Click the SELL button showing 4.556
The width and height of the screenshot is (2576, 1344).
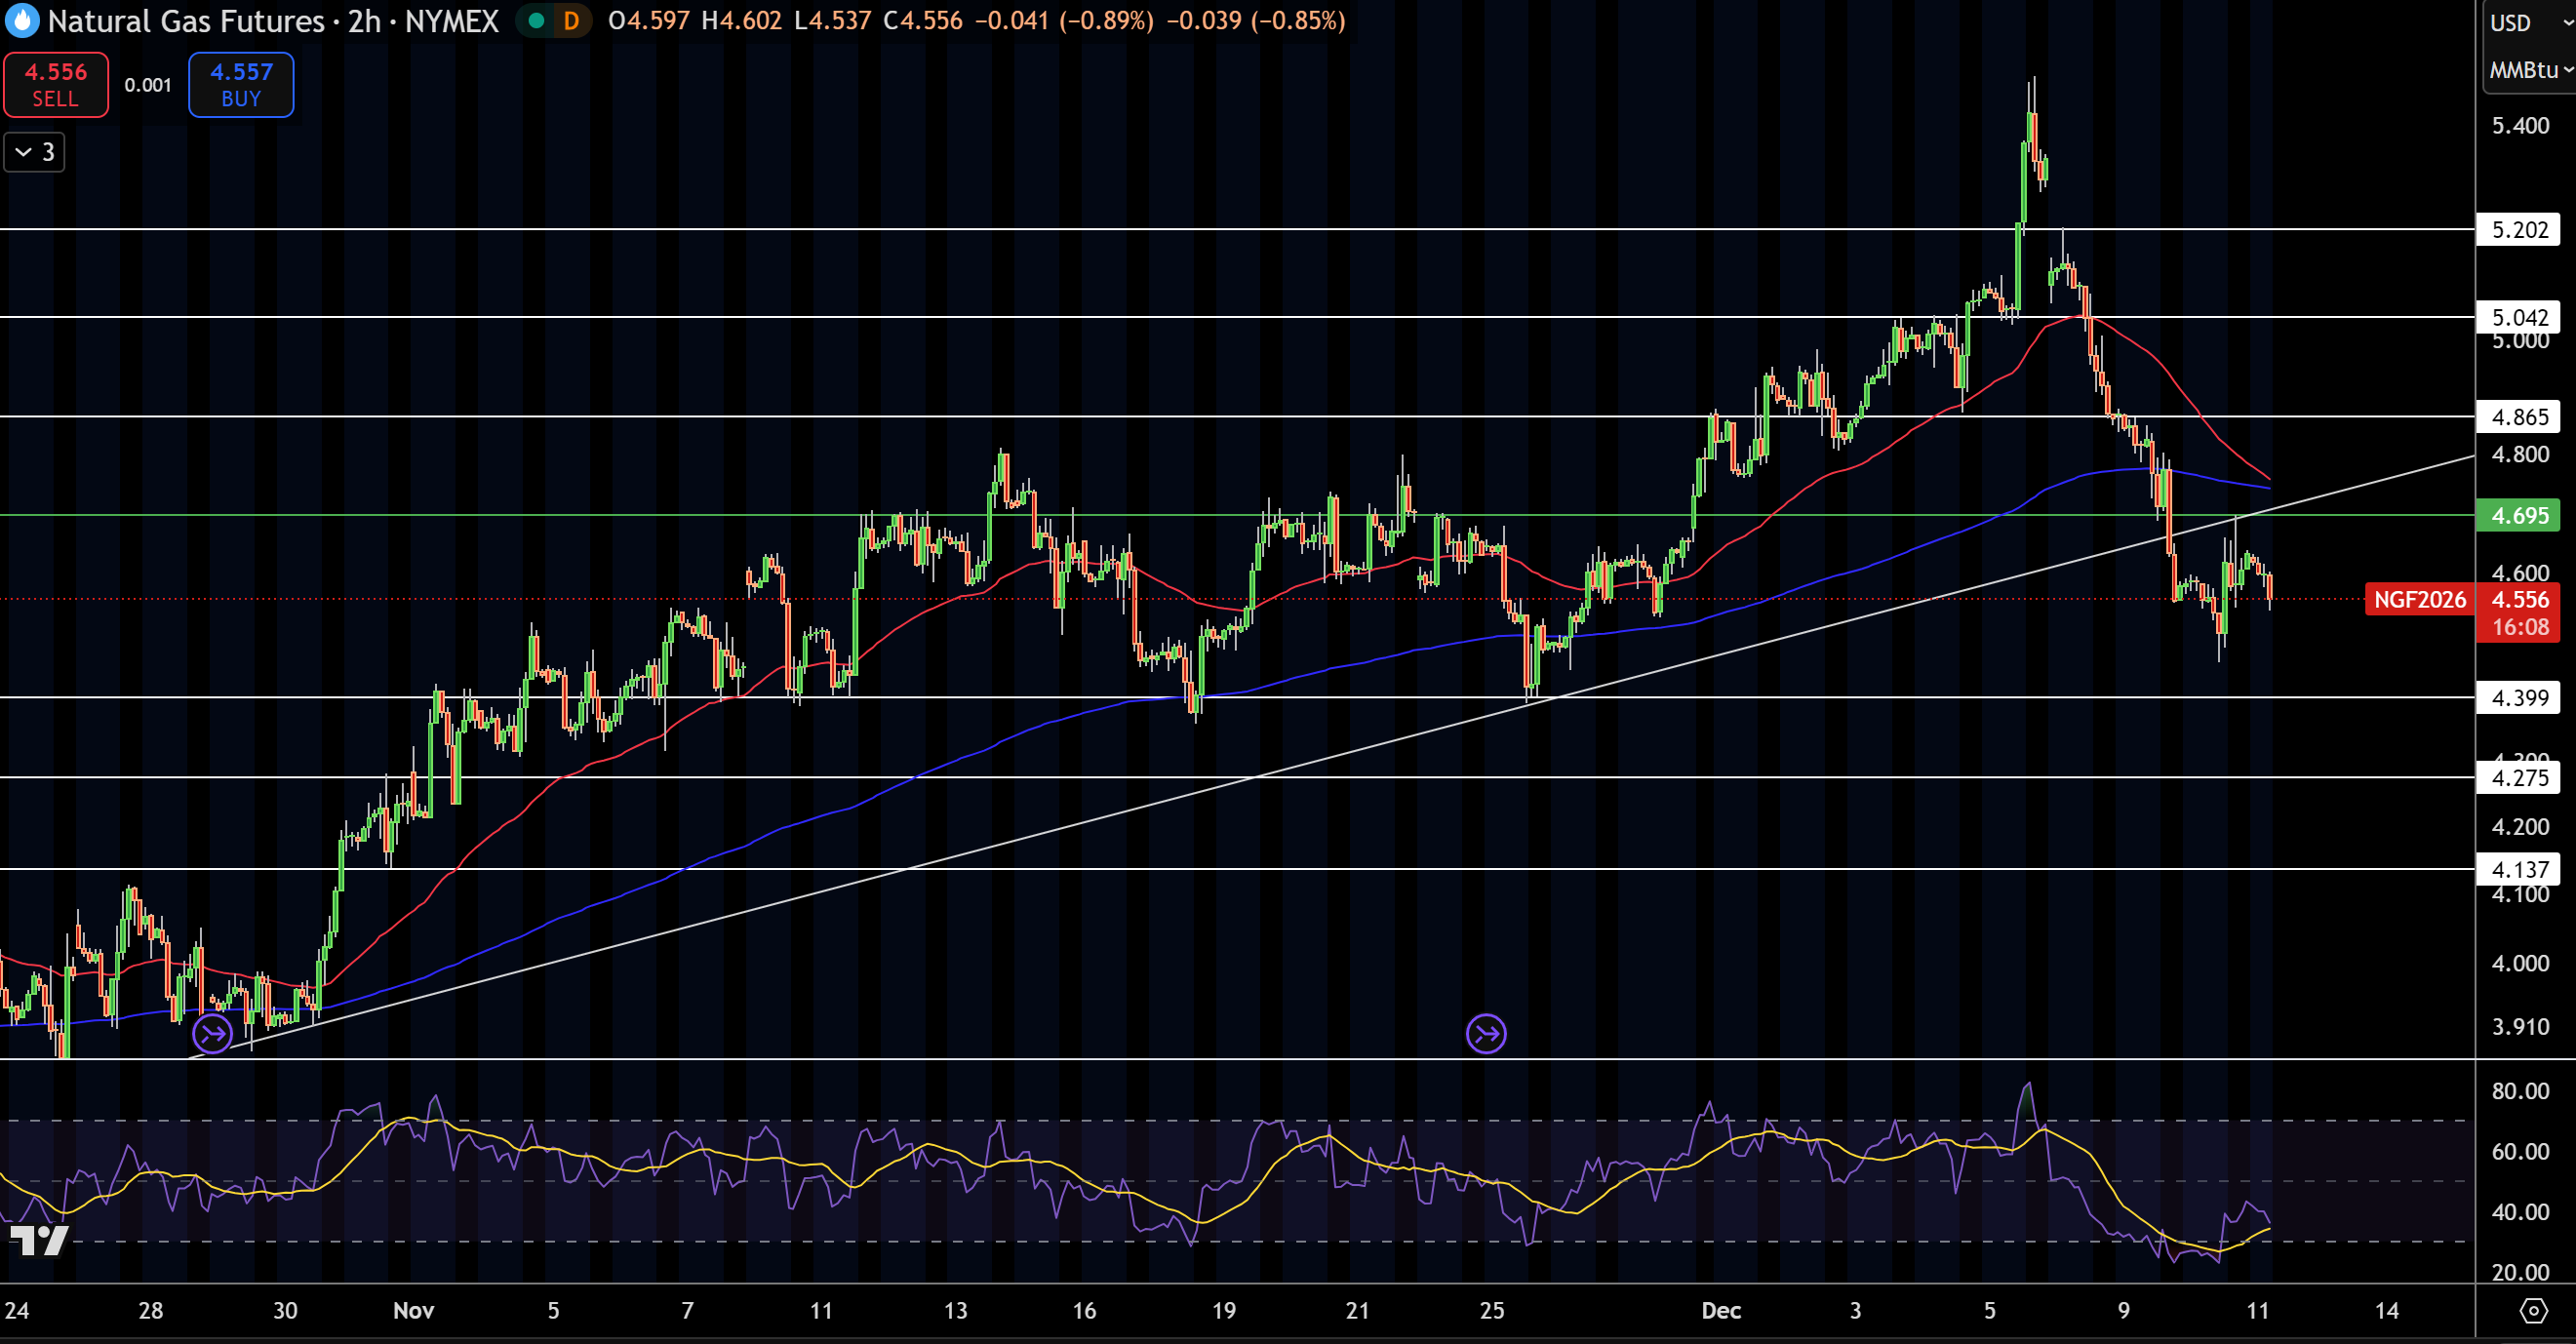coord(55,84)
